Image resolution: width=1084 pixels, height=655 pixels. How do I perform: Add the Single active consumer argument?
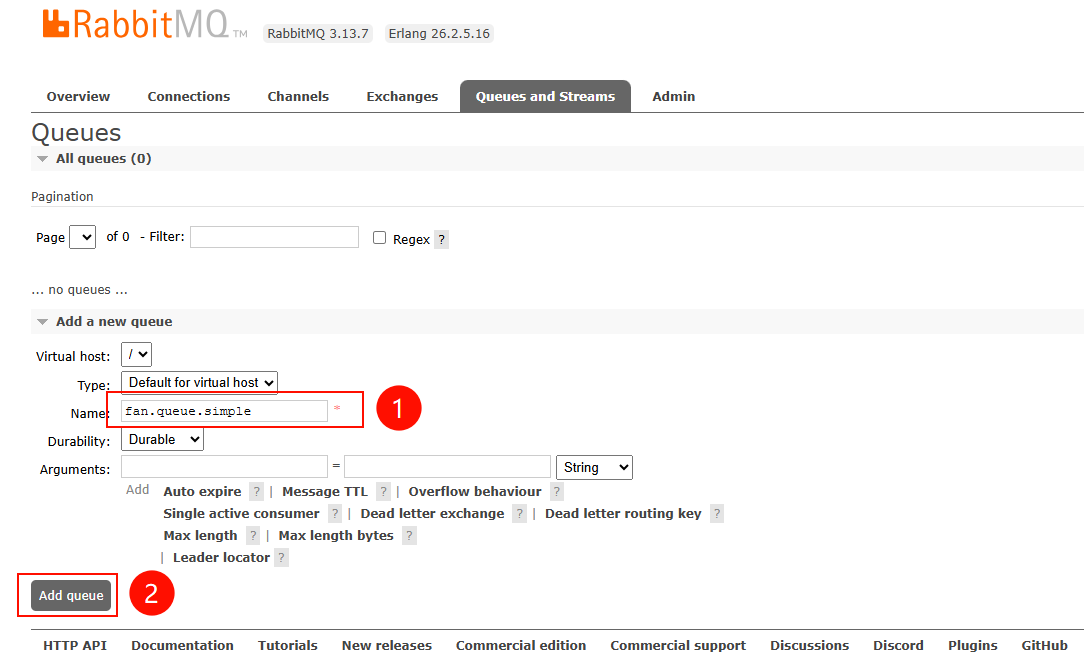point(241,514)
